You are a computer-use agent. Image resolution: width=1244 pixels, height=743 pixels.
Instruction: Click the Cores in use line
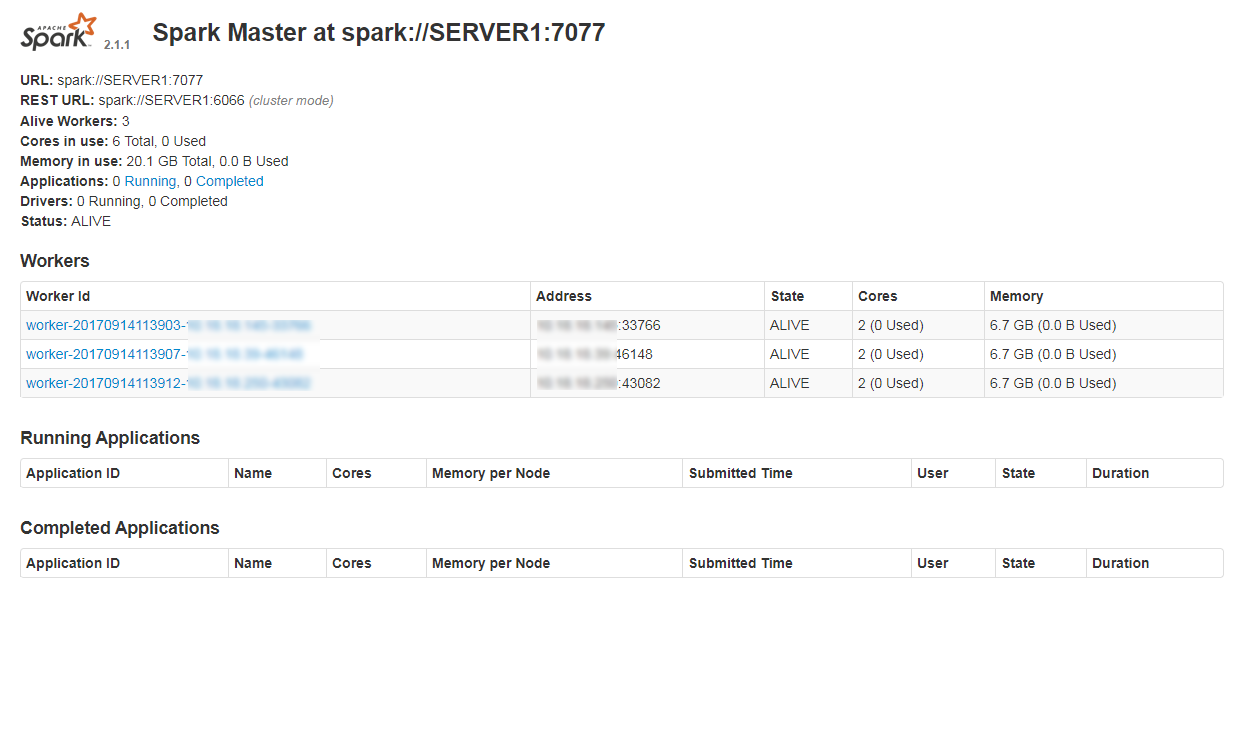coord(113,141)
